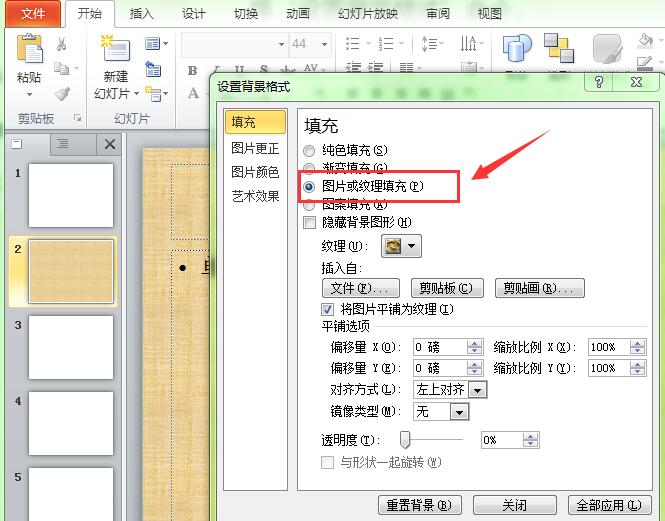Select 图片颜色 in dialog sidebar

click(255, 172)
